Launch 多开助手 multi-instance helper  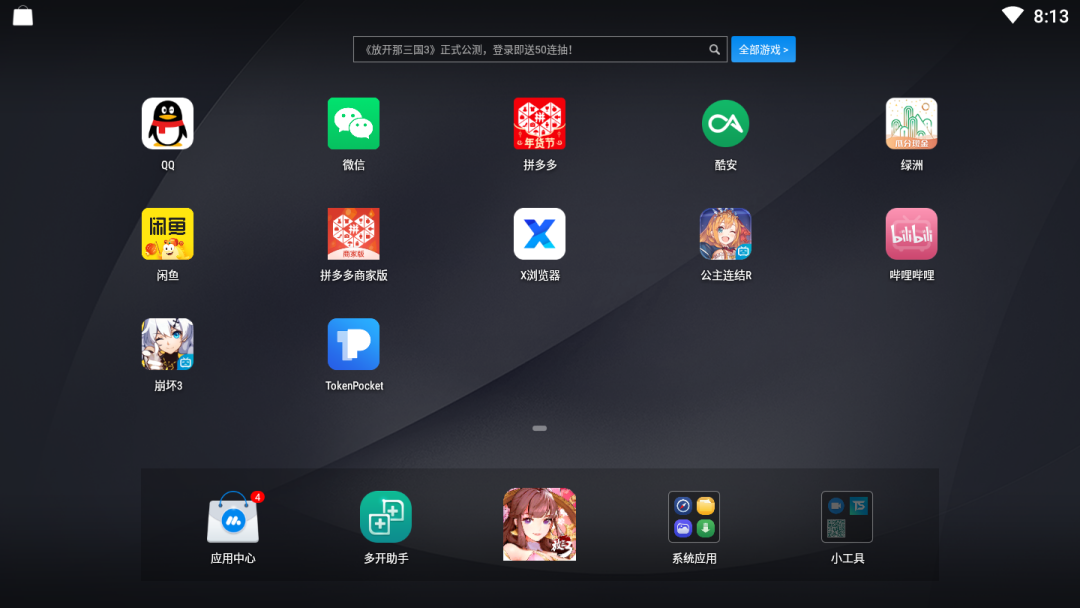point(386,517)
